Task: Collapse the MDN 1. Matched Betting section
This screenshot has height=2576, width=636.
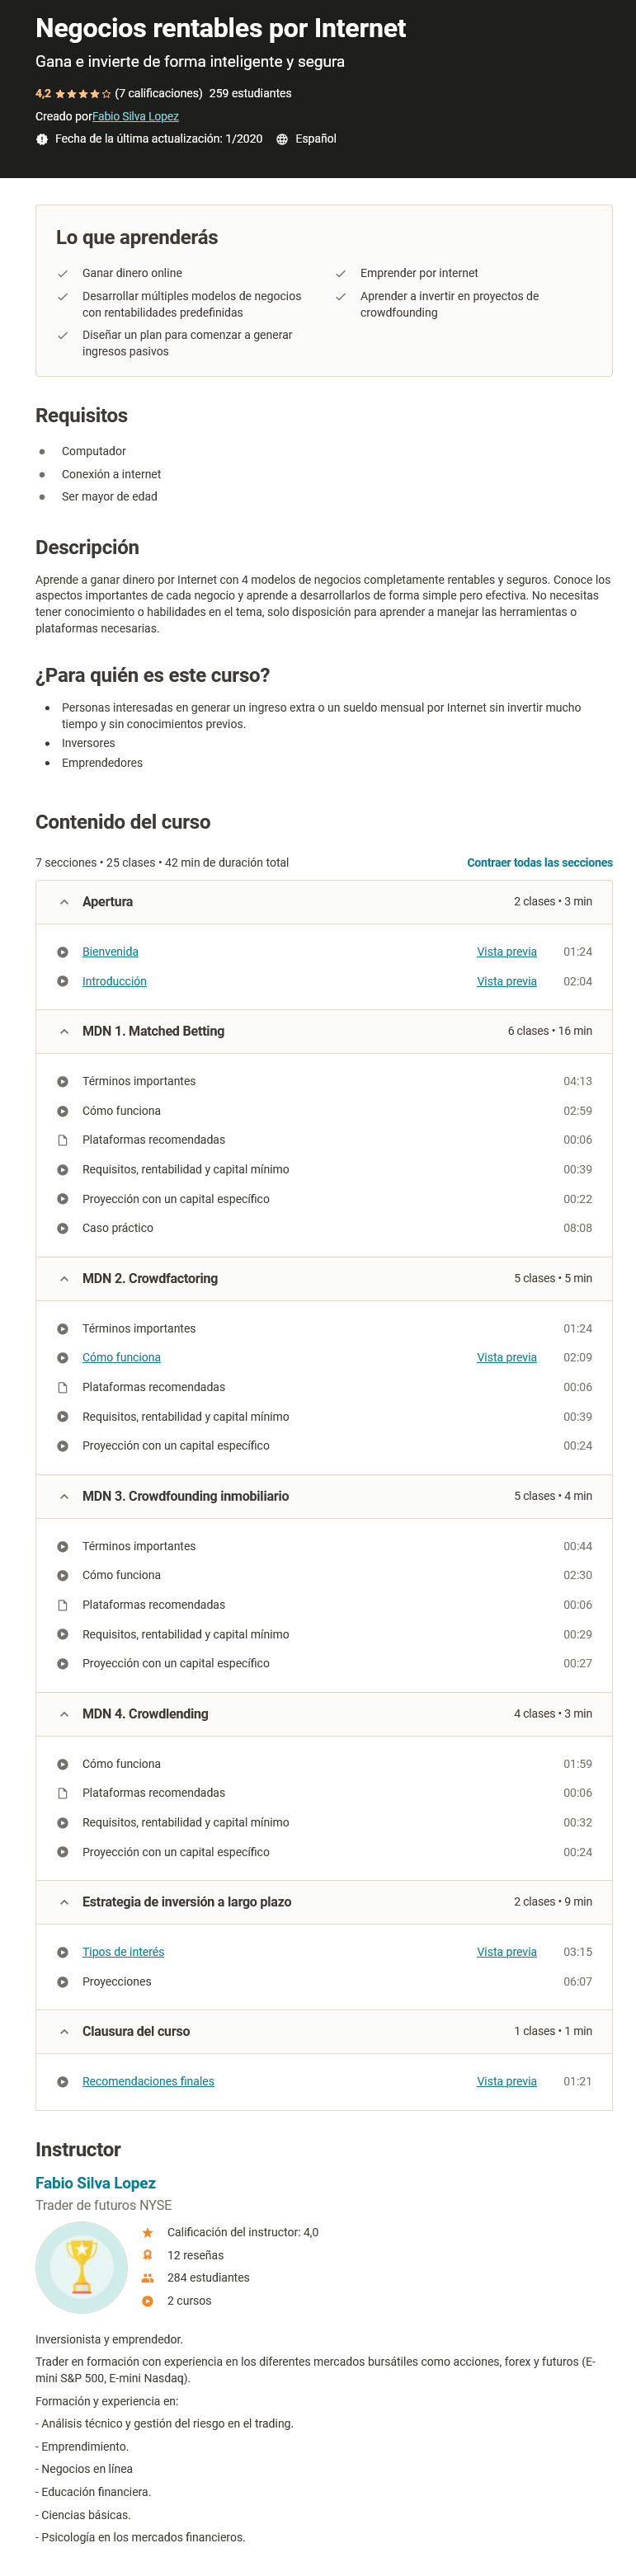Action: (64, 1031)
